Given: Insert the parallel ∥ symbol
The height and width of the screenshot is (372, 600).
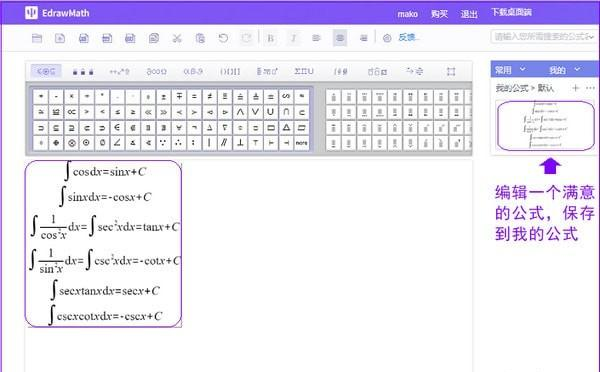Looking at the screenshot, I should click(x=225, y=143).
